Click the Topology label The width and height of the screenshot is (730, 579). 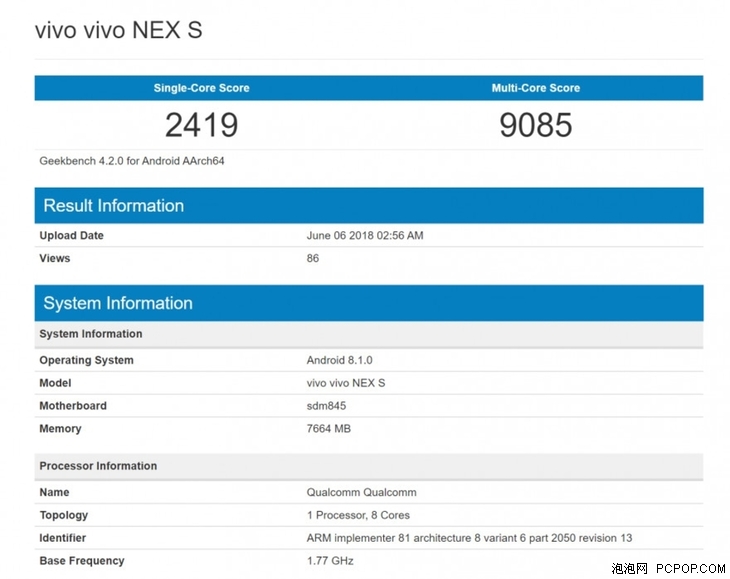point(64,515)
